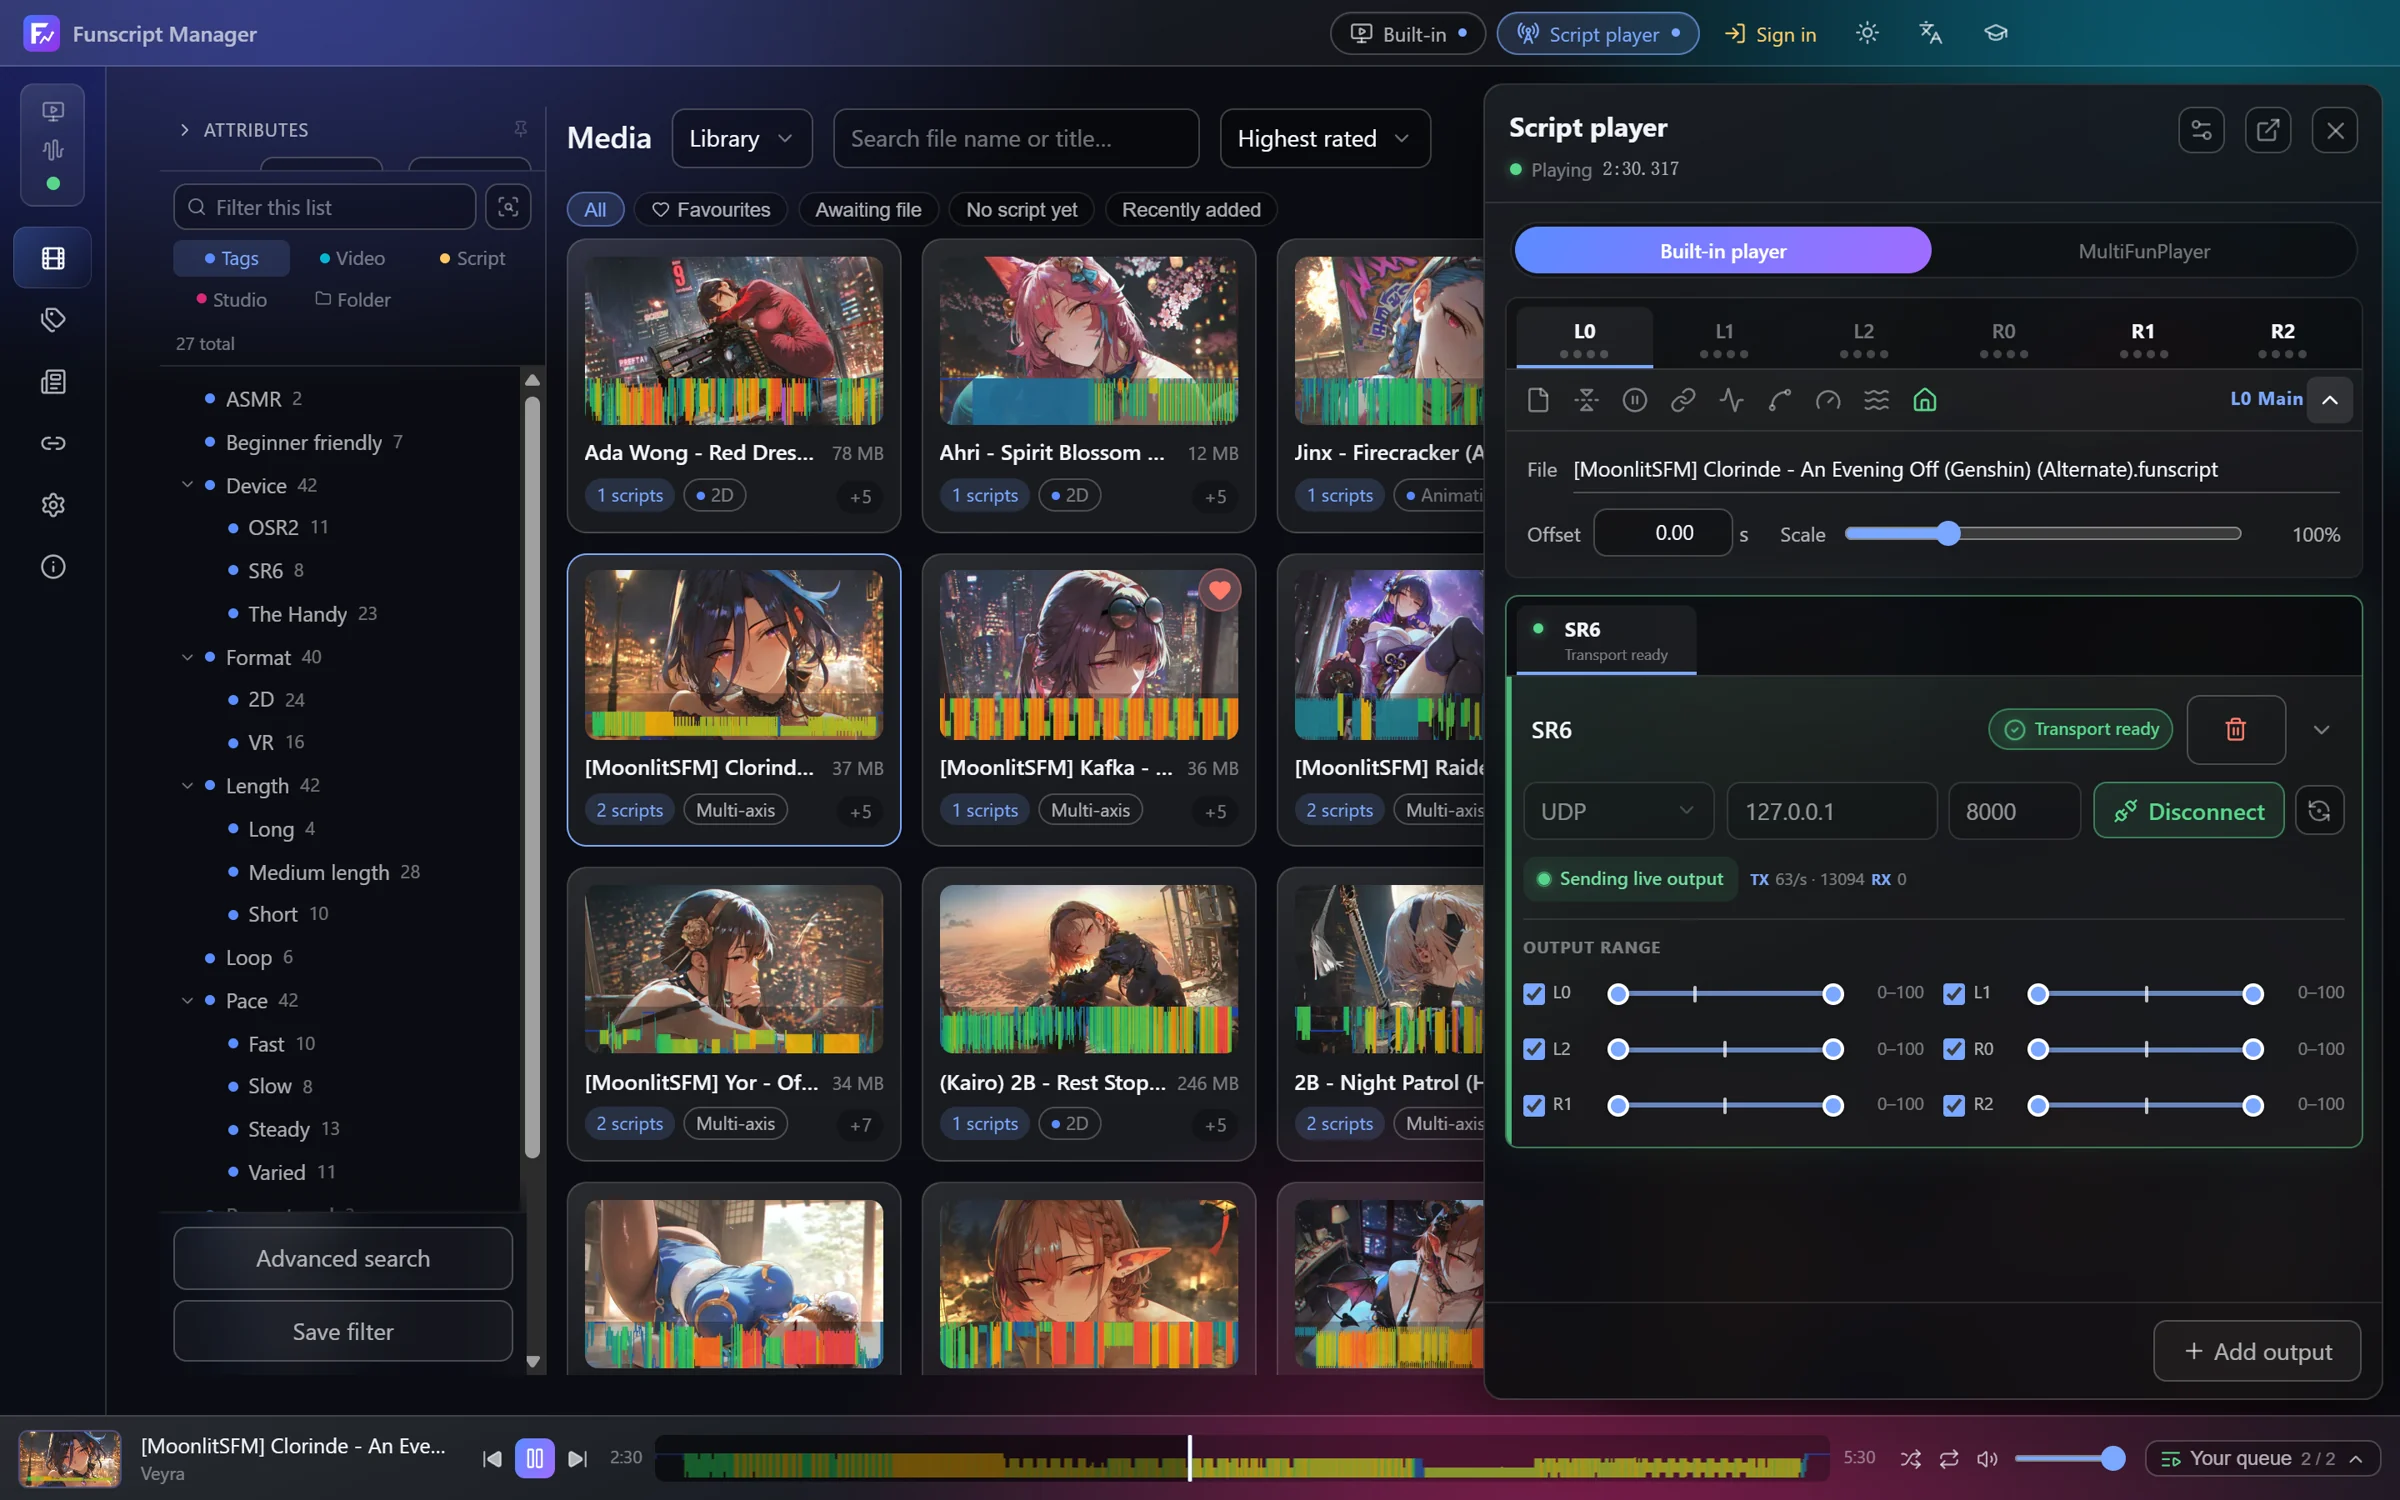
Task: Toggle favourite heart on Kafka card
Action: point(1219,590)
